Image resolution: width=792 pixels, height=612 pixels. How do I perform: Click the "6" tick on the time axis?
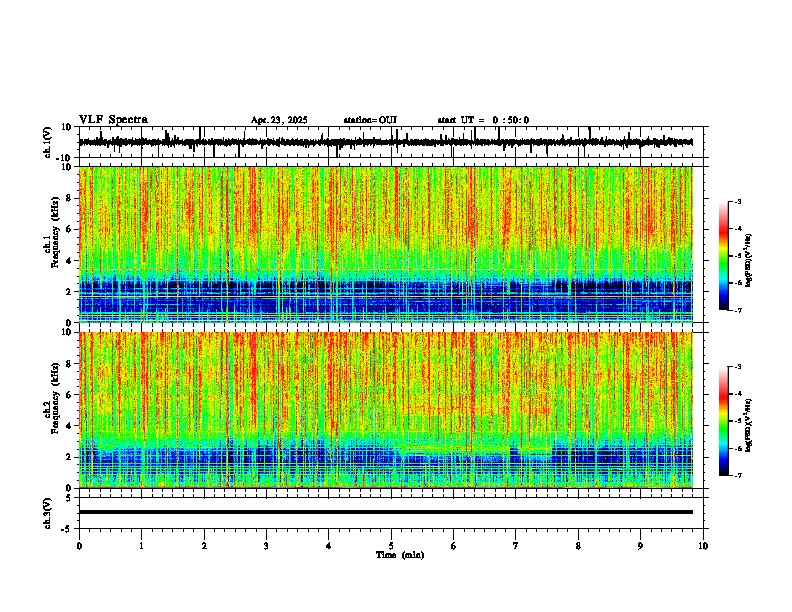pos(454,546)
